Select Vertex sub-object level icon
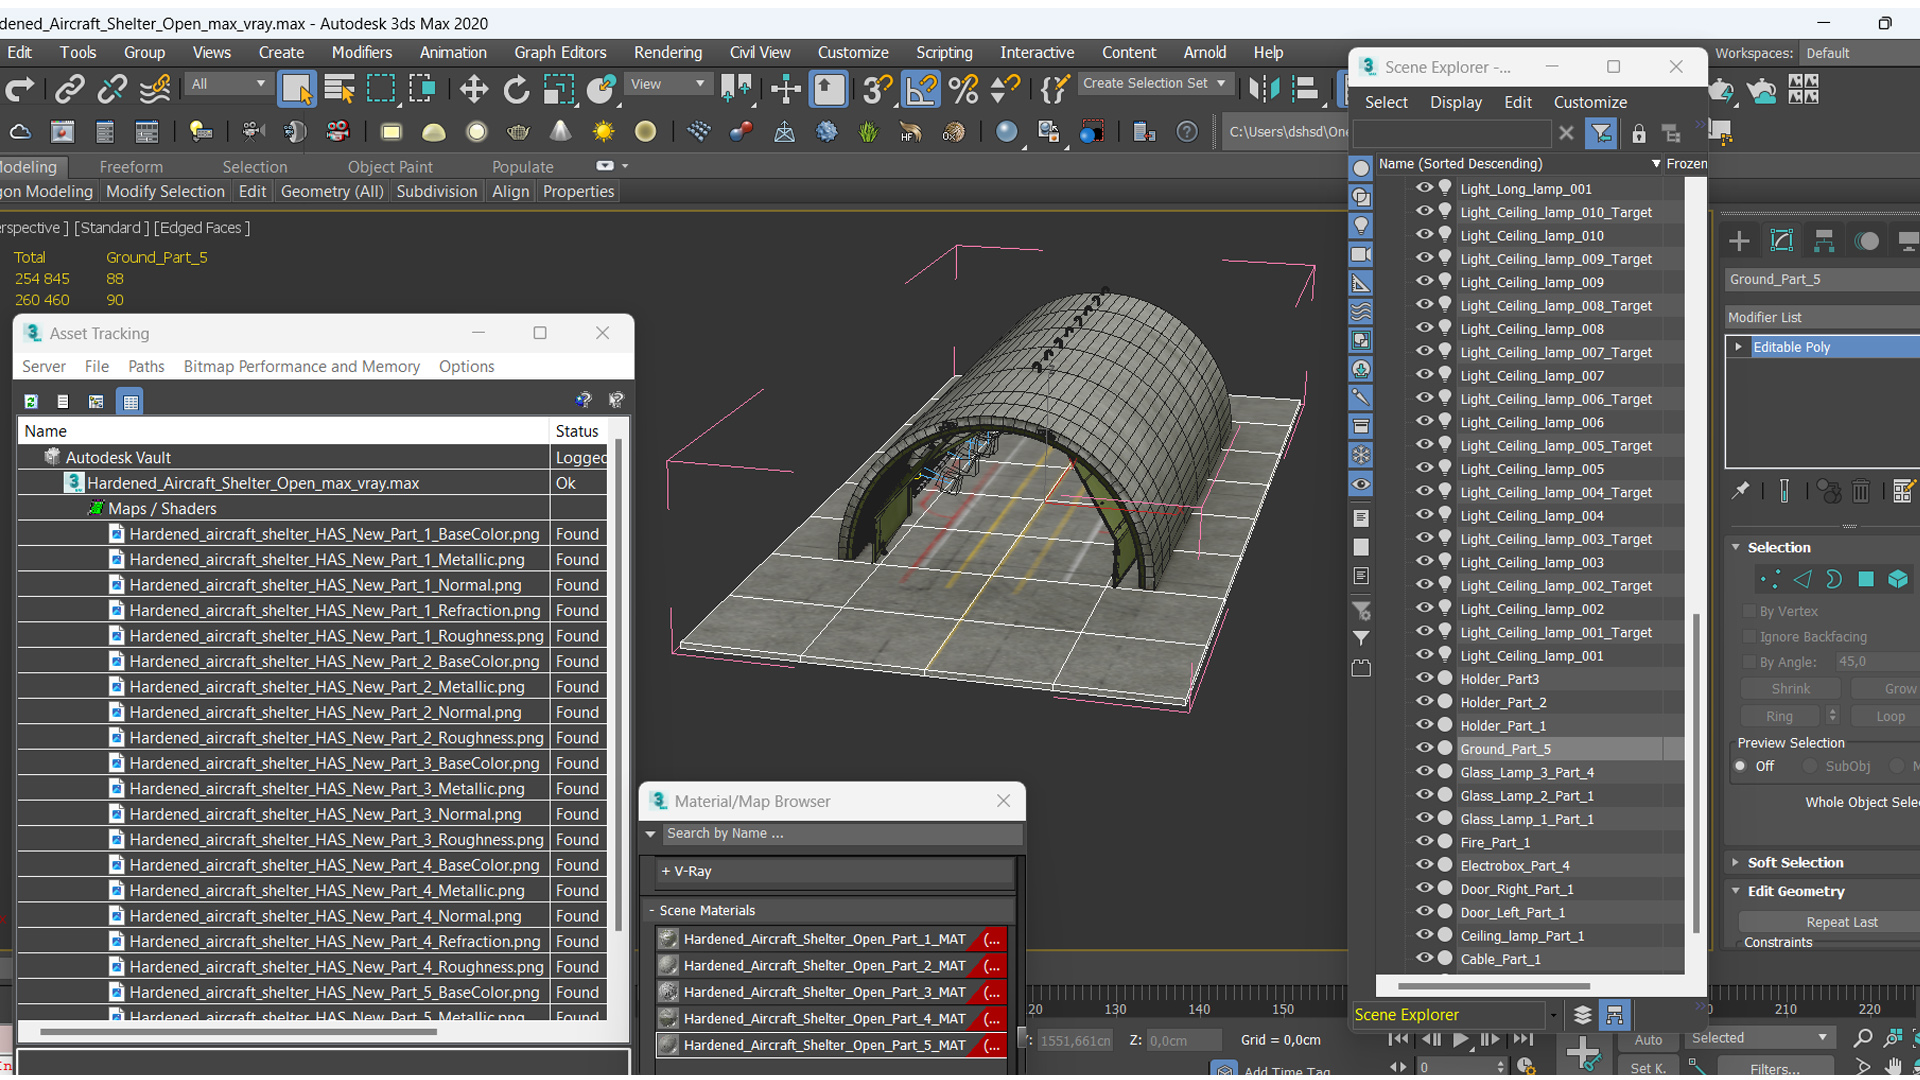Image resolution: width=1920 pixels, height=1080 pixels. click(x=1770, y=579)
